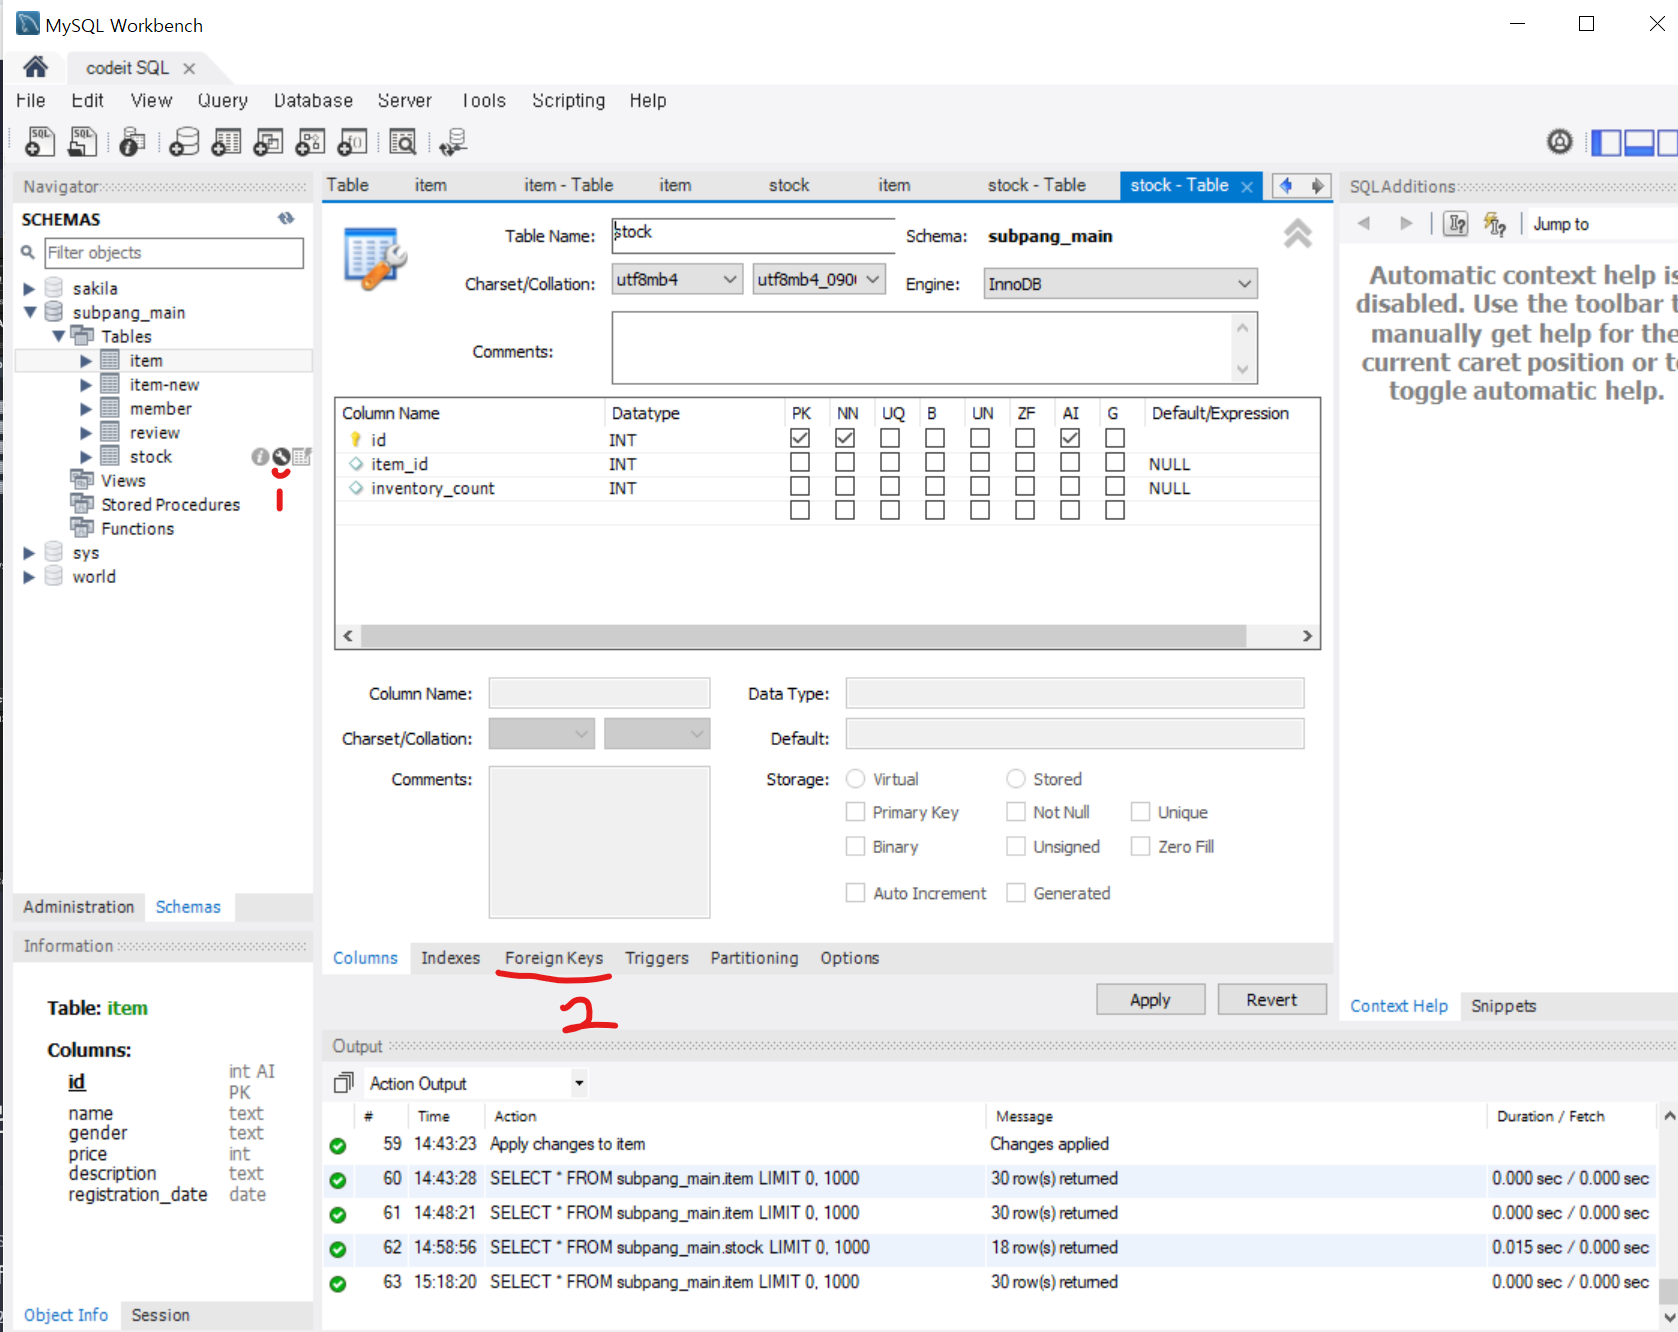1678x1332 pixels.
Task: Click the Table Name input field
Action: [x=753, y=235]
